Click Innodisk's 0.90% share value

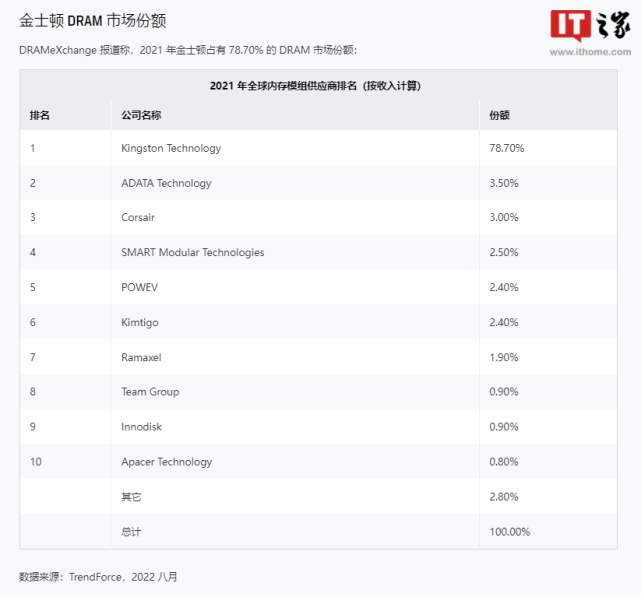pos(504,427)
